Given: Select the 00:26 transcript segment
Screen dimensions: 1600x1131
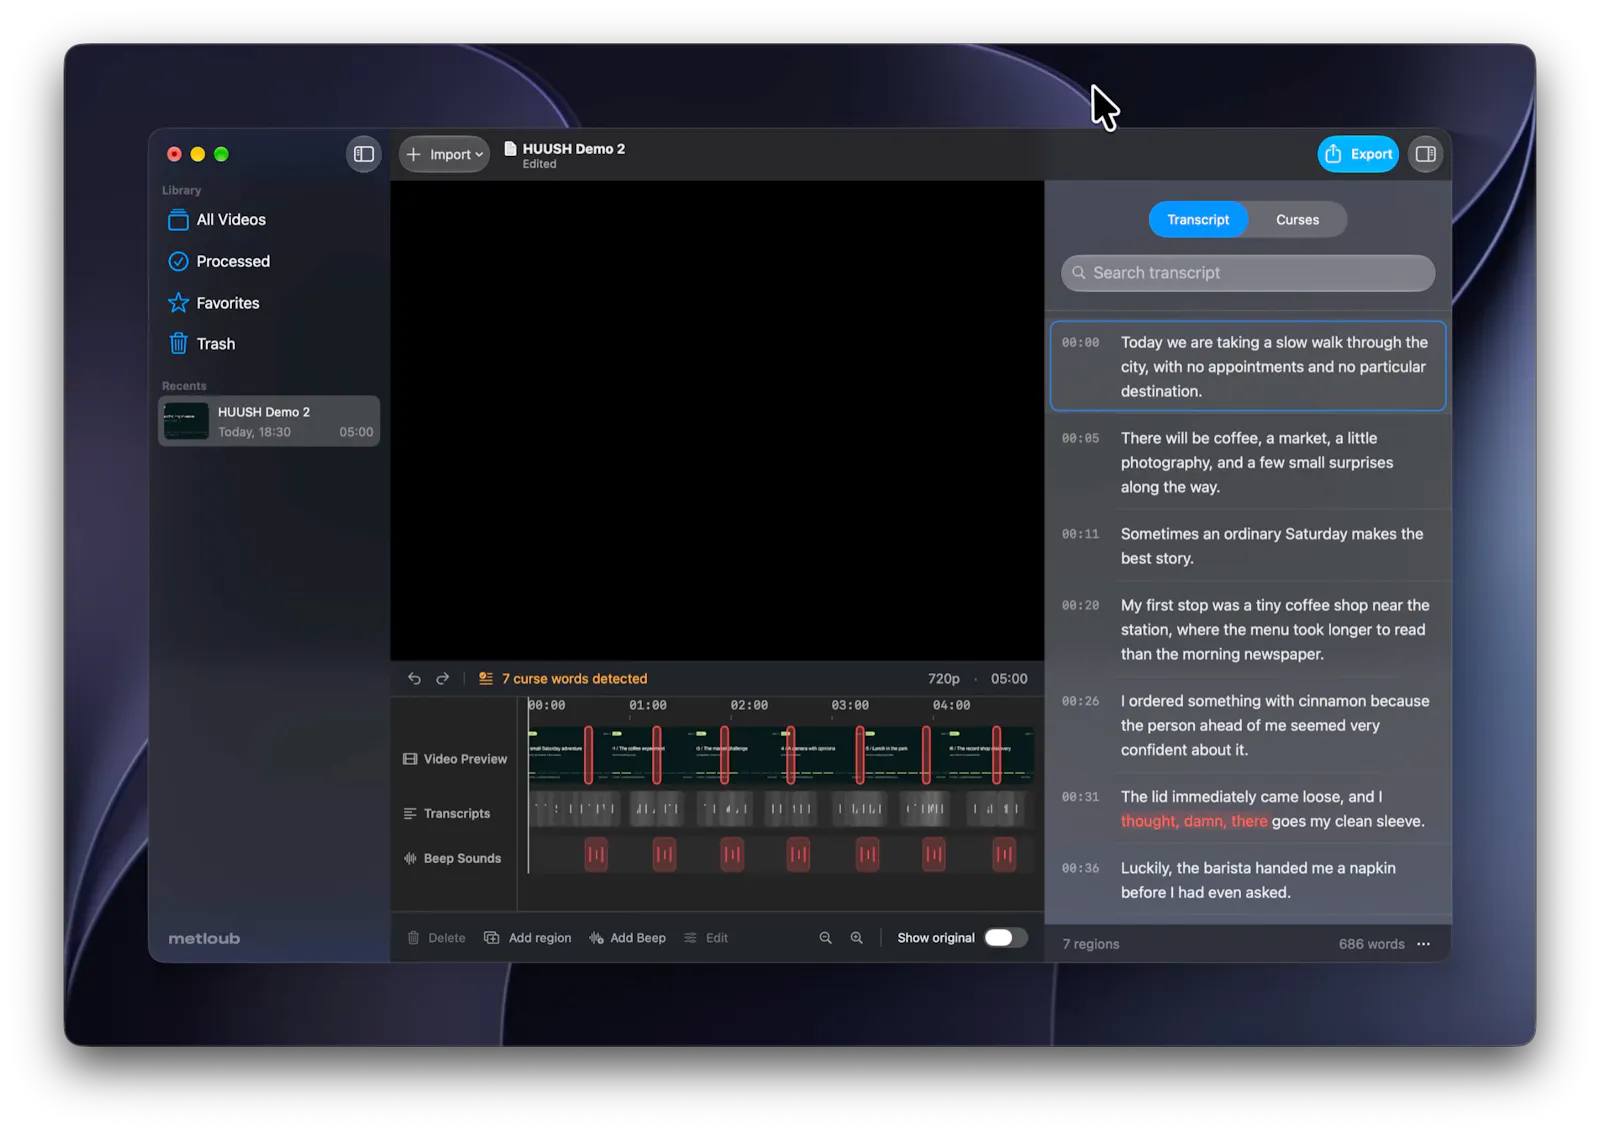Looking at the screenshot, I should coord(1248,725).
